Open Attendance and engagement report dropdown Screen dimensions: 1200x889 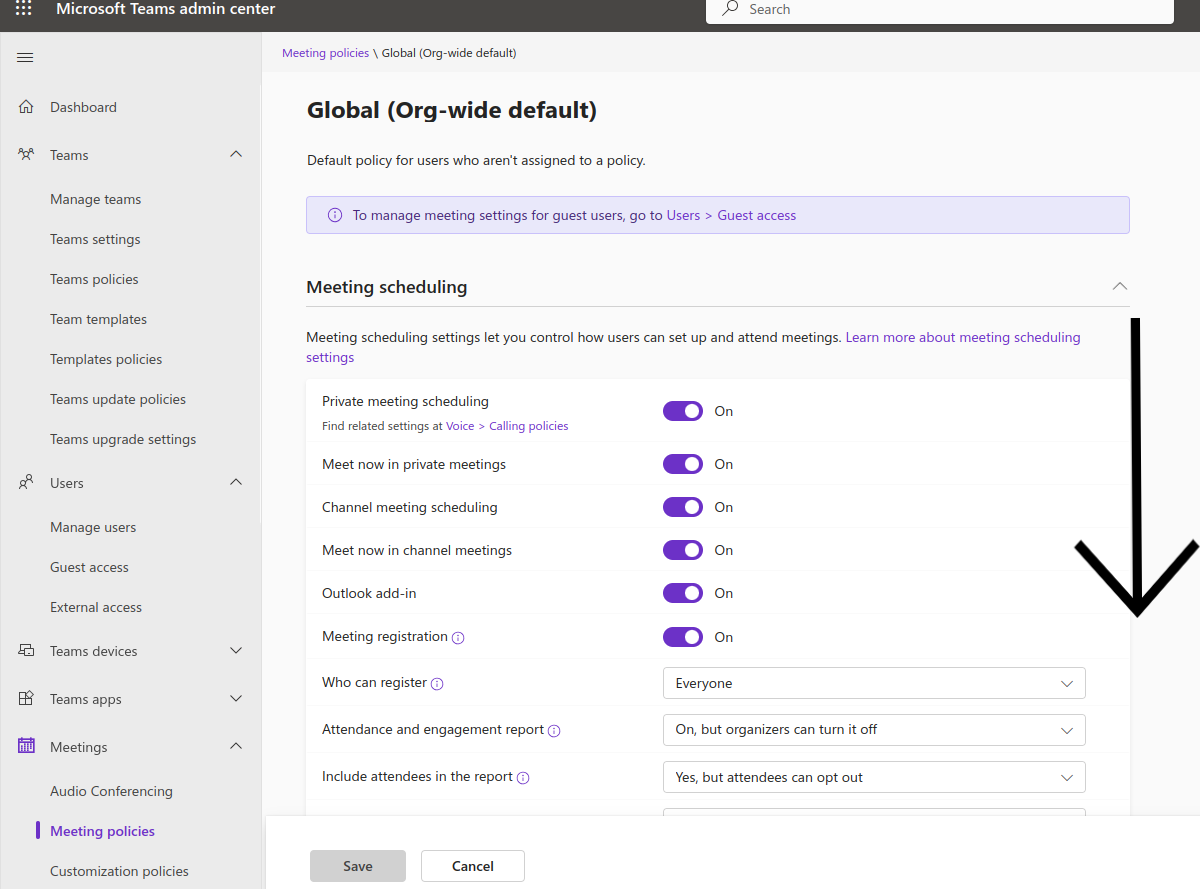[874, 729]
